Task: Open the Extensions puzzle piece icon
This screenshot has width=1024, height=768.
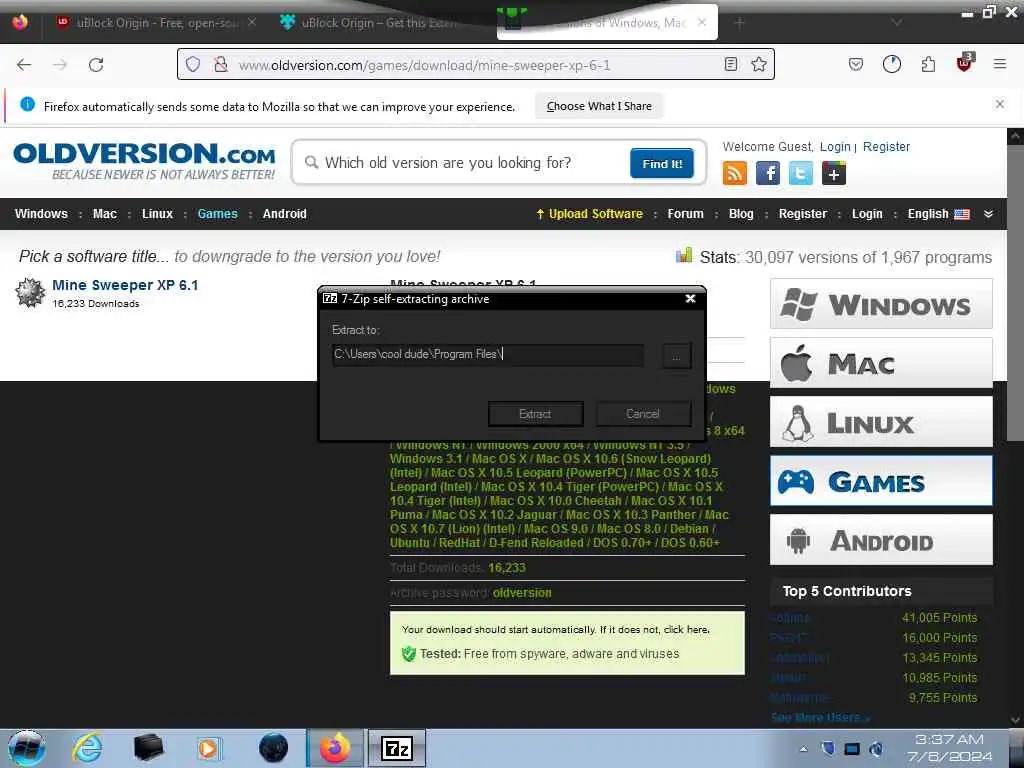Action: 928,64
